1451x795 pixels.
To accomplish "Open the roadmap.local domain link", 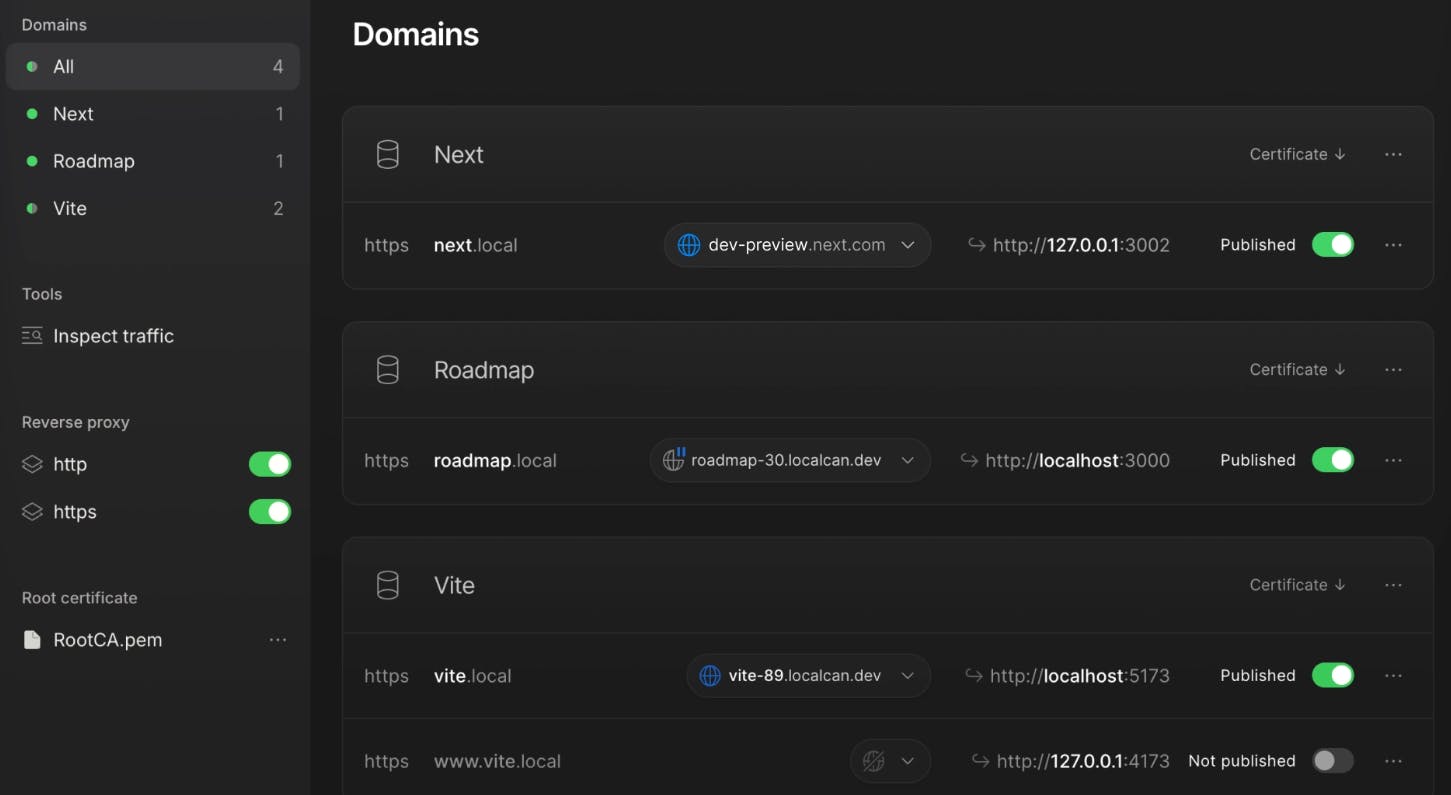I will [x=495, y=460].
